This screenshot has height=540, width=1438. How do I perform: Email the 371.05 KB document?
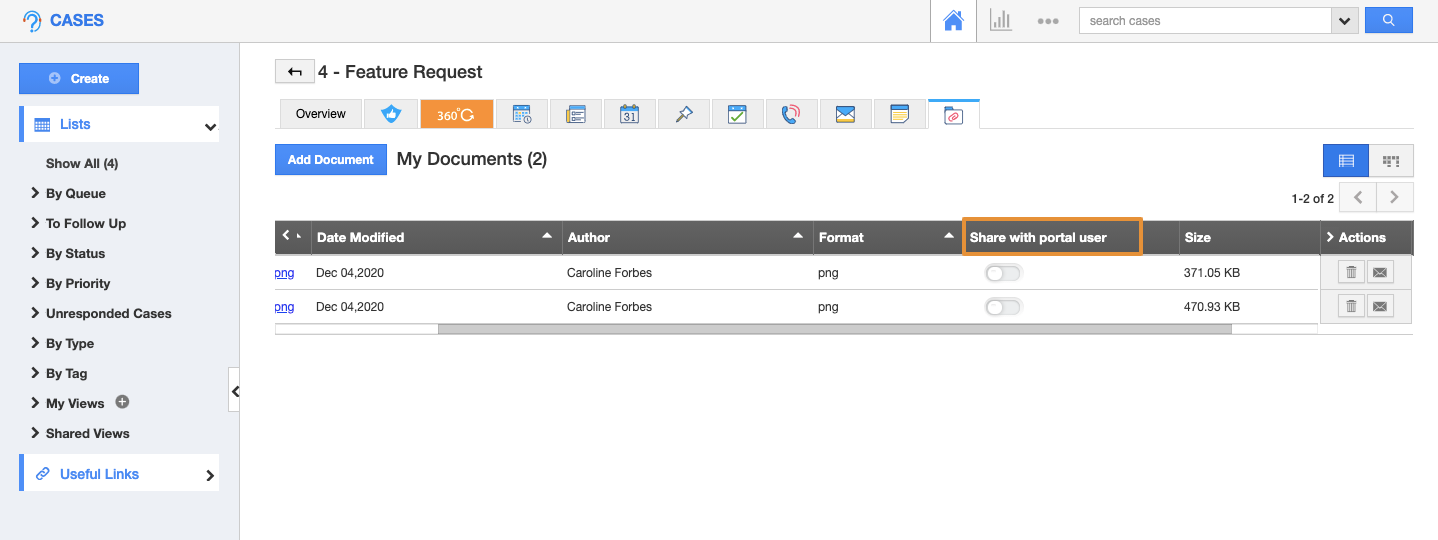coord(1379,273)
